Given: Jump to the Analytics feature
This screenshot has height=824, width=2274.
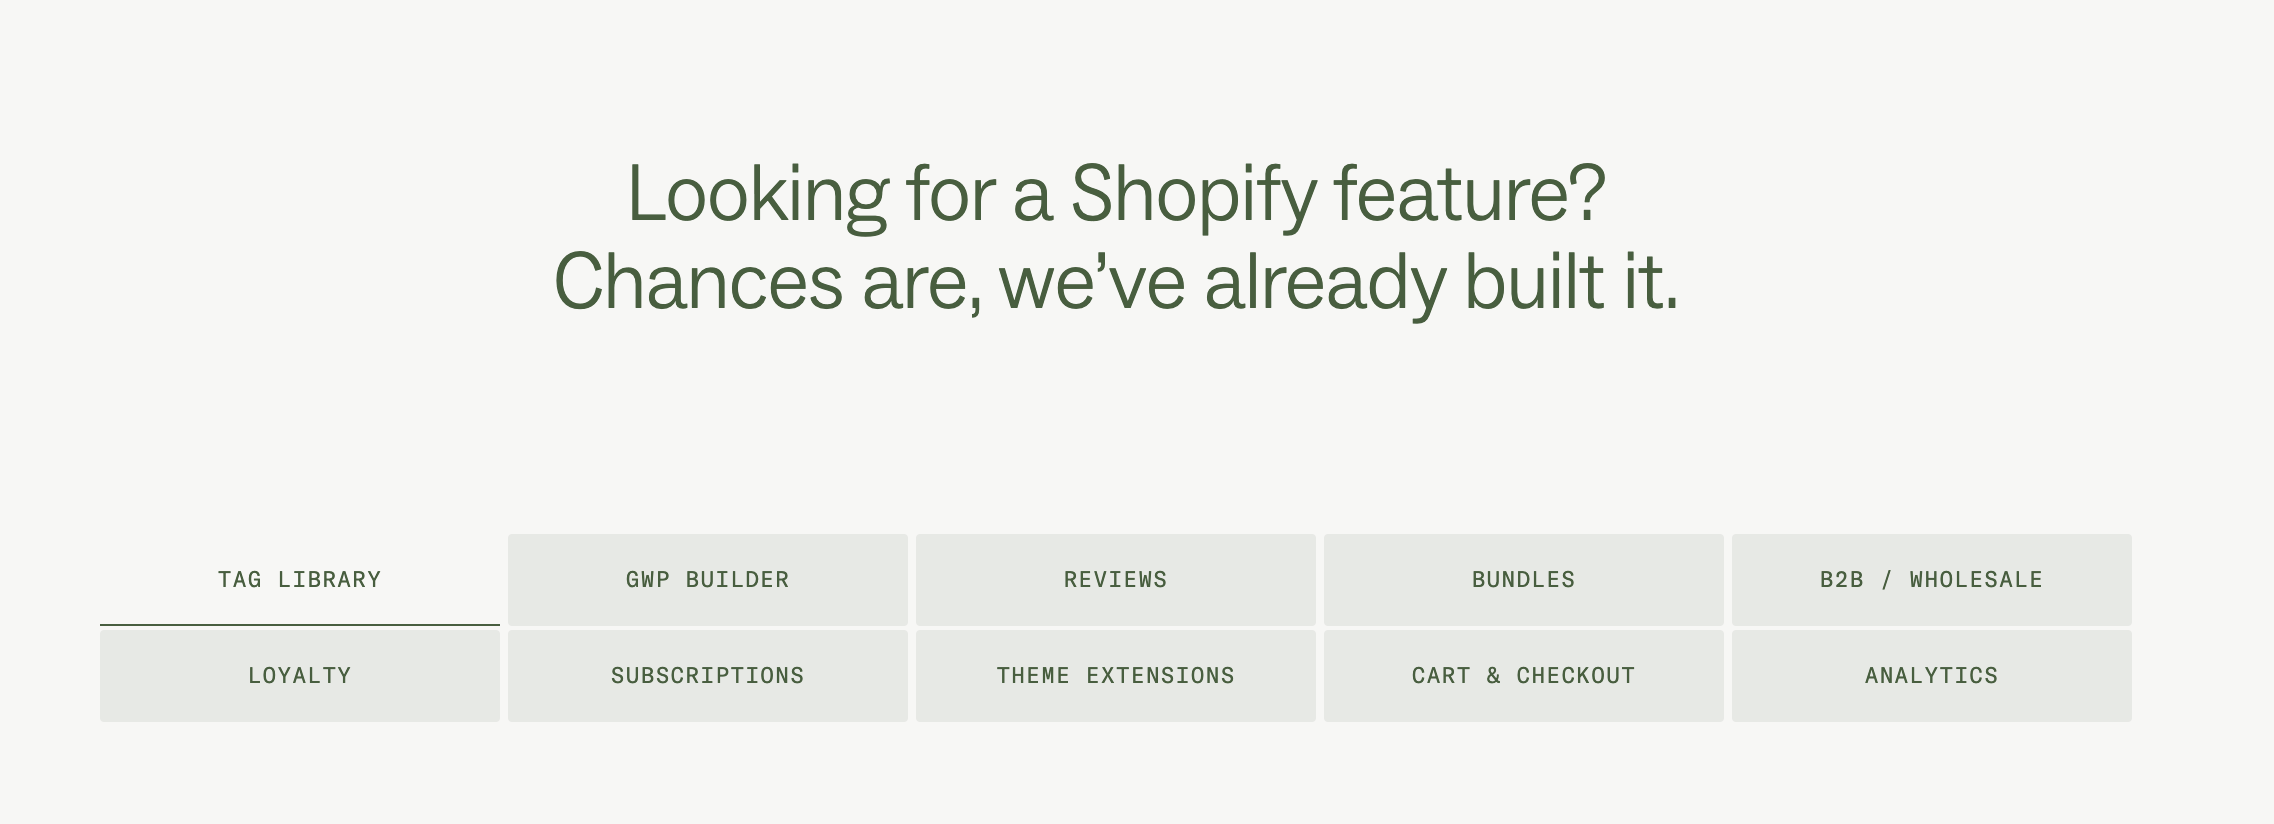Looking at the screenshot, I should tap(1931, 676).
